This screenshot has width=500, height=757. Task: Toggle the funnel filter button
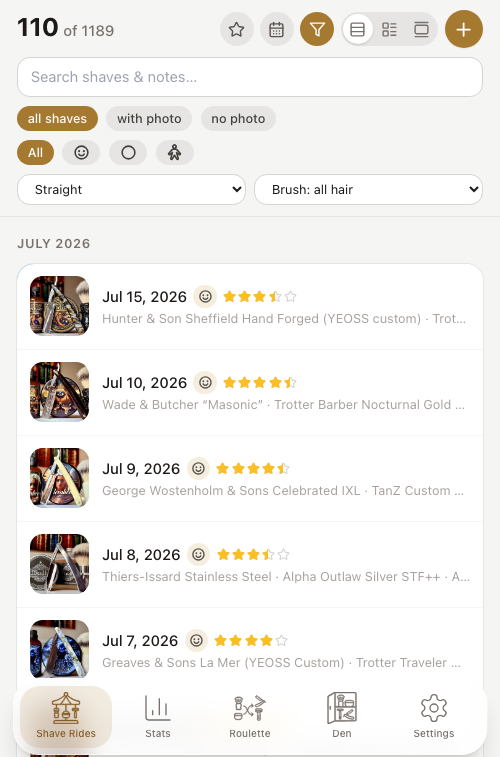(317, 29)
